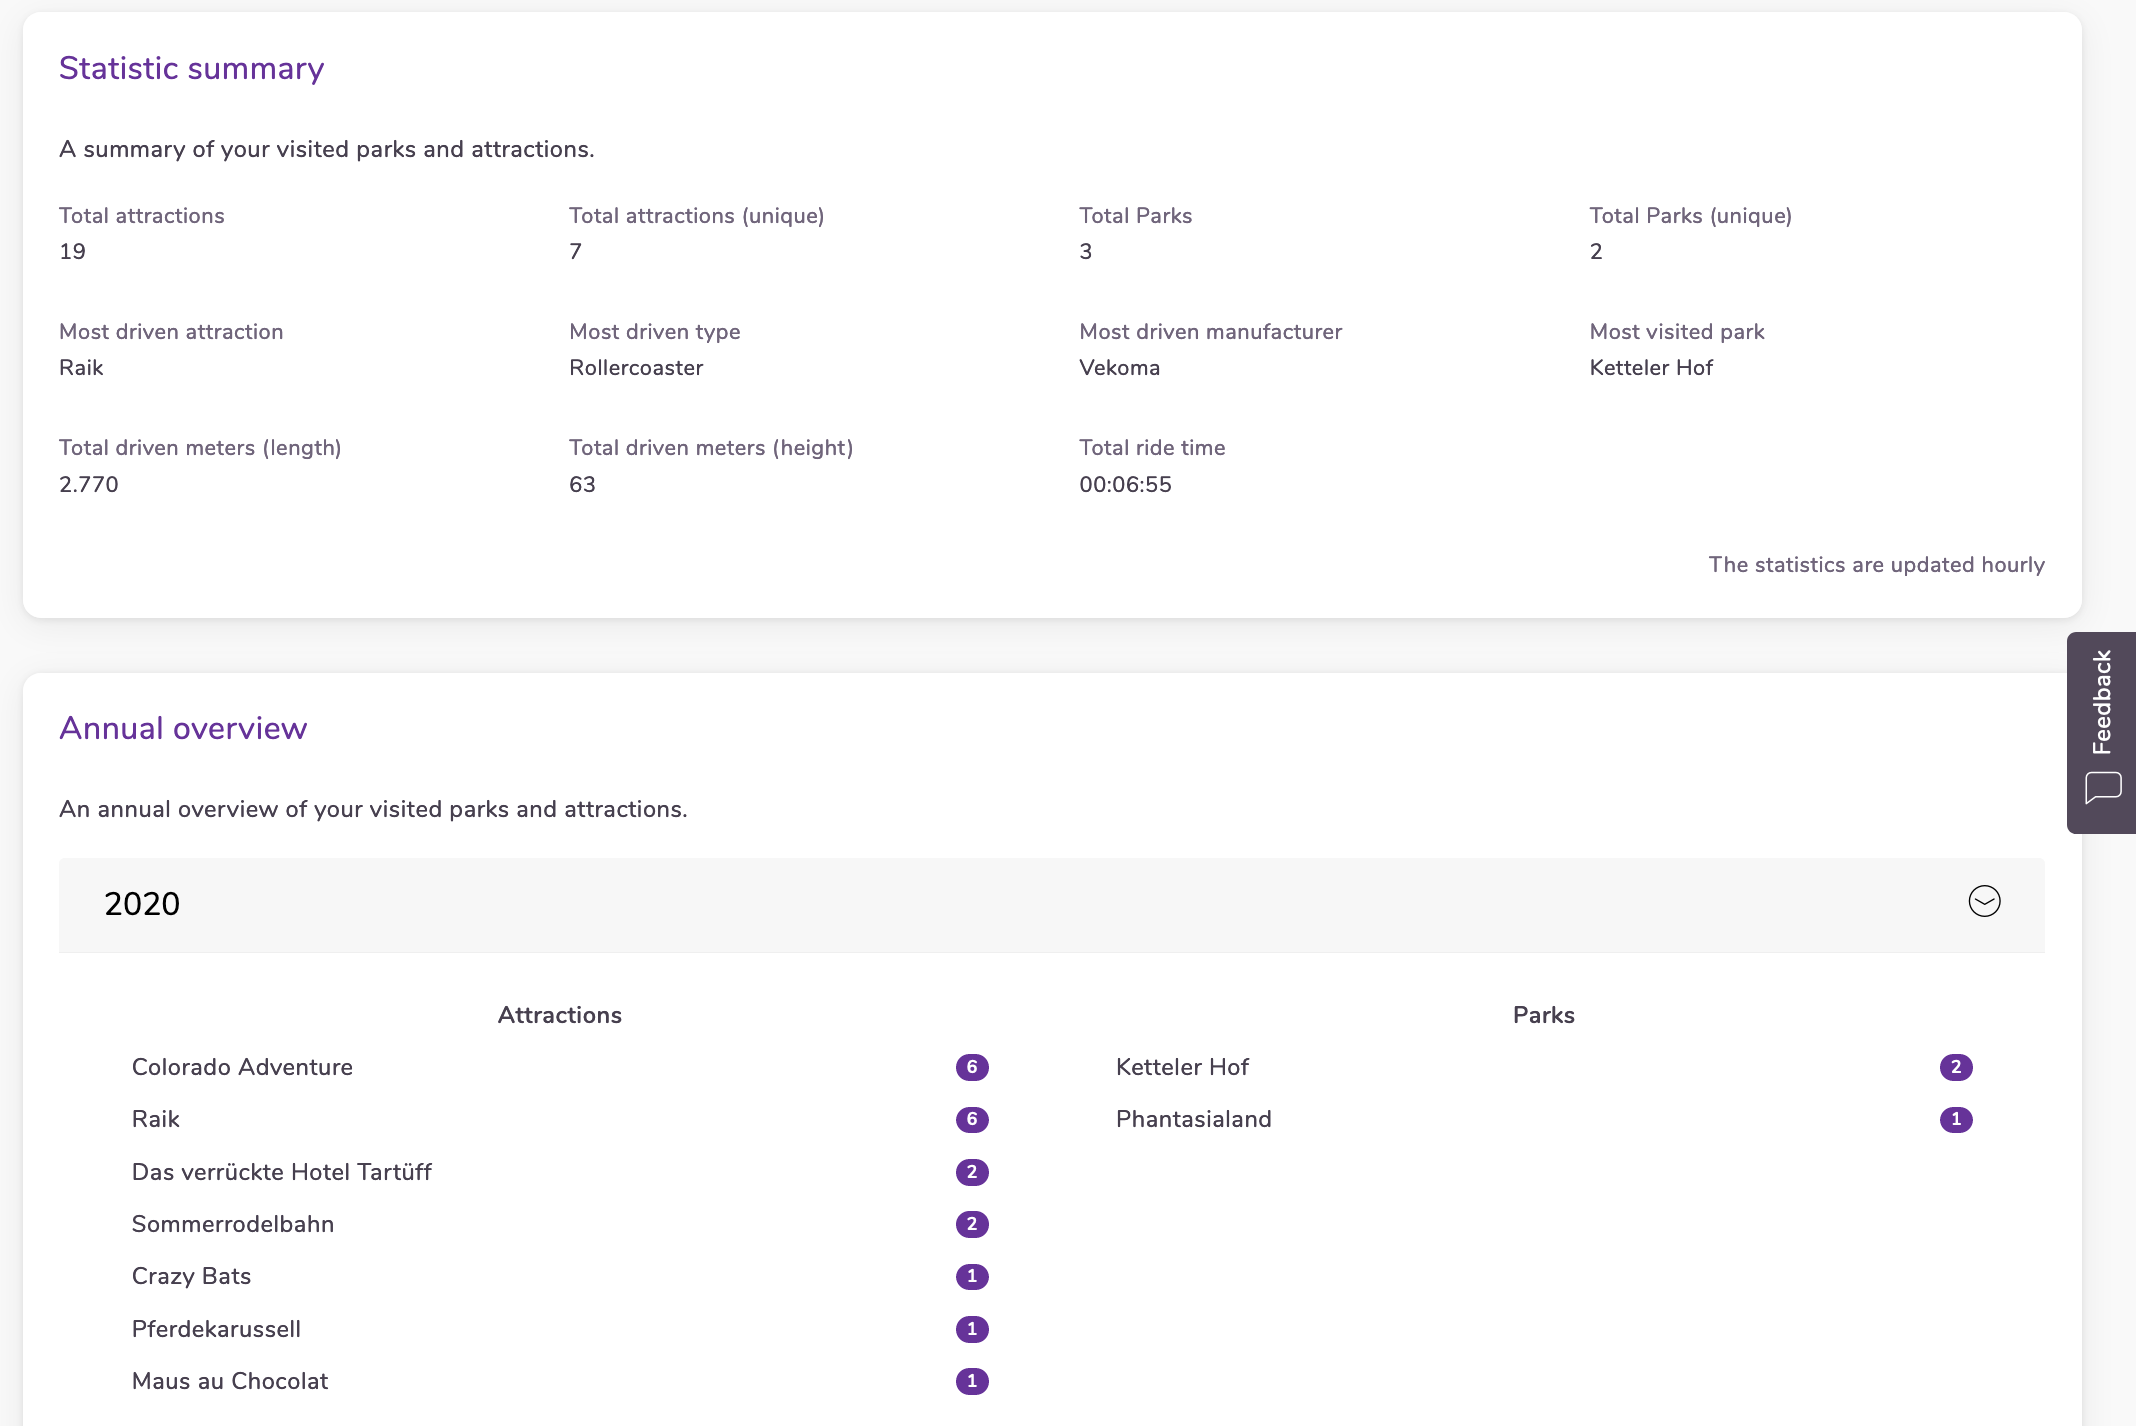2136x1426 pixels.
Task: Select Ketteler Hof in parks list
Action: click(1182, 1067)
